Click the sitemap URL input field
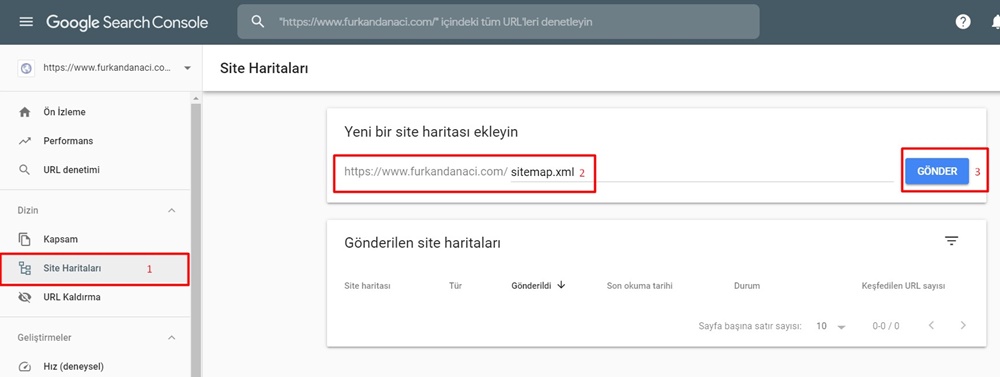This screenshot has height=377, width=1000. (x=702, y=172)
